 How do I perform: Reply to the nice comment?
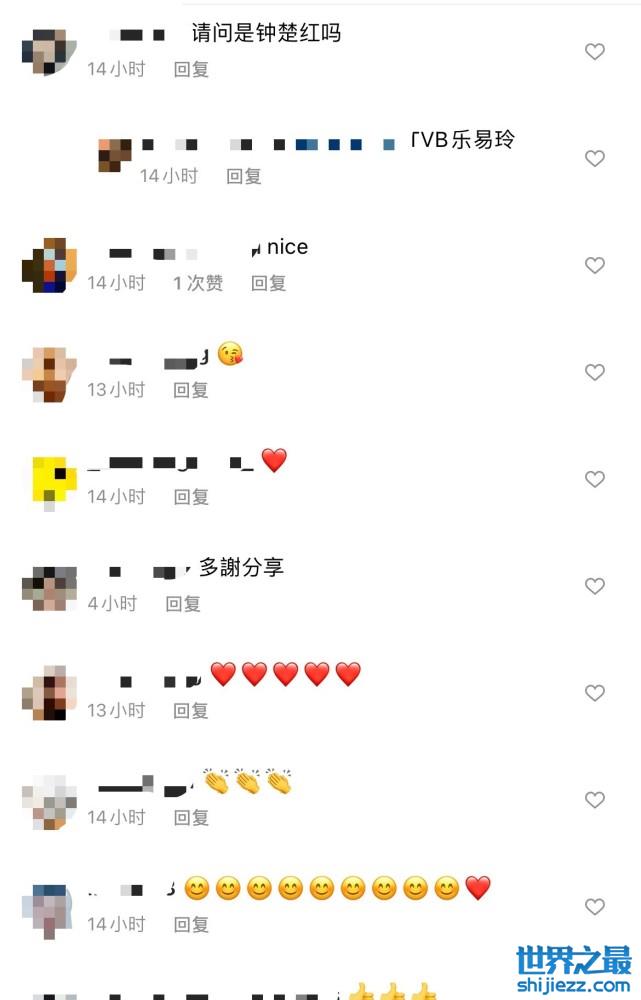pyautogui.click(x=269, y=283)
